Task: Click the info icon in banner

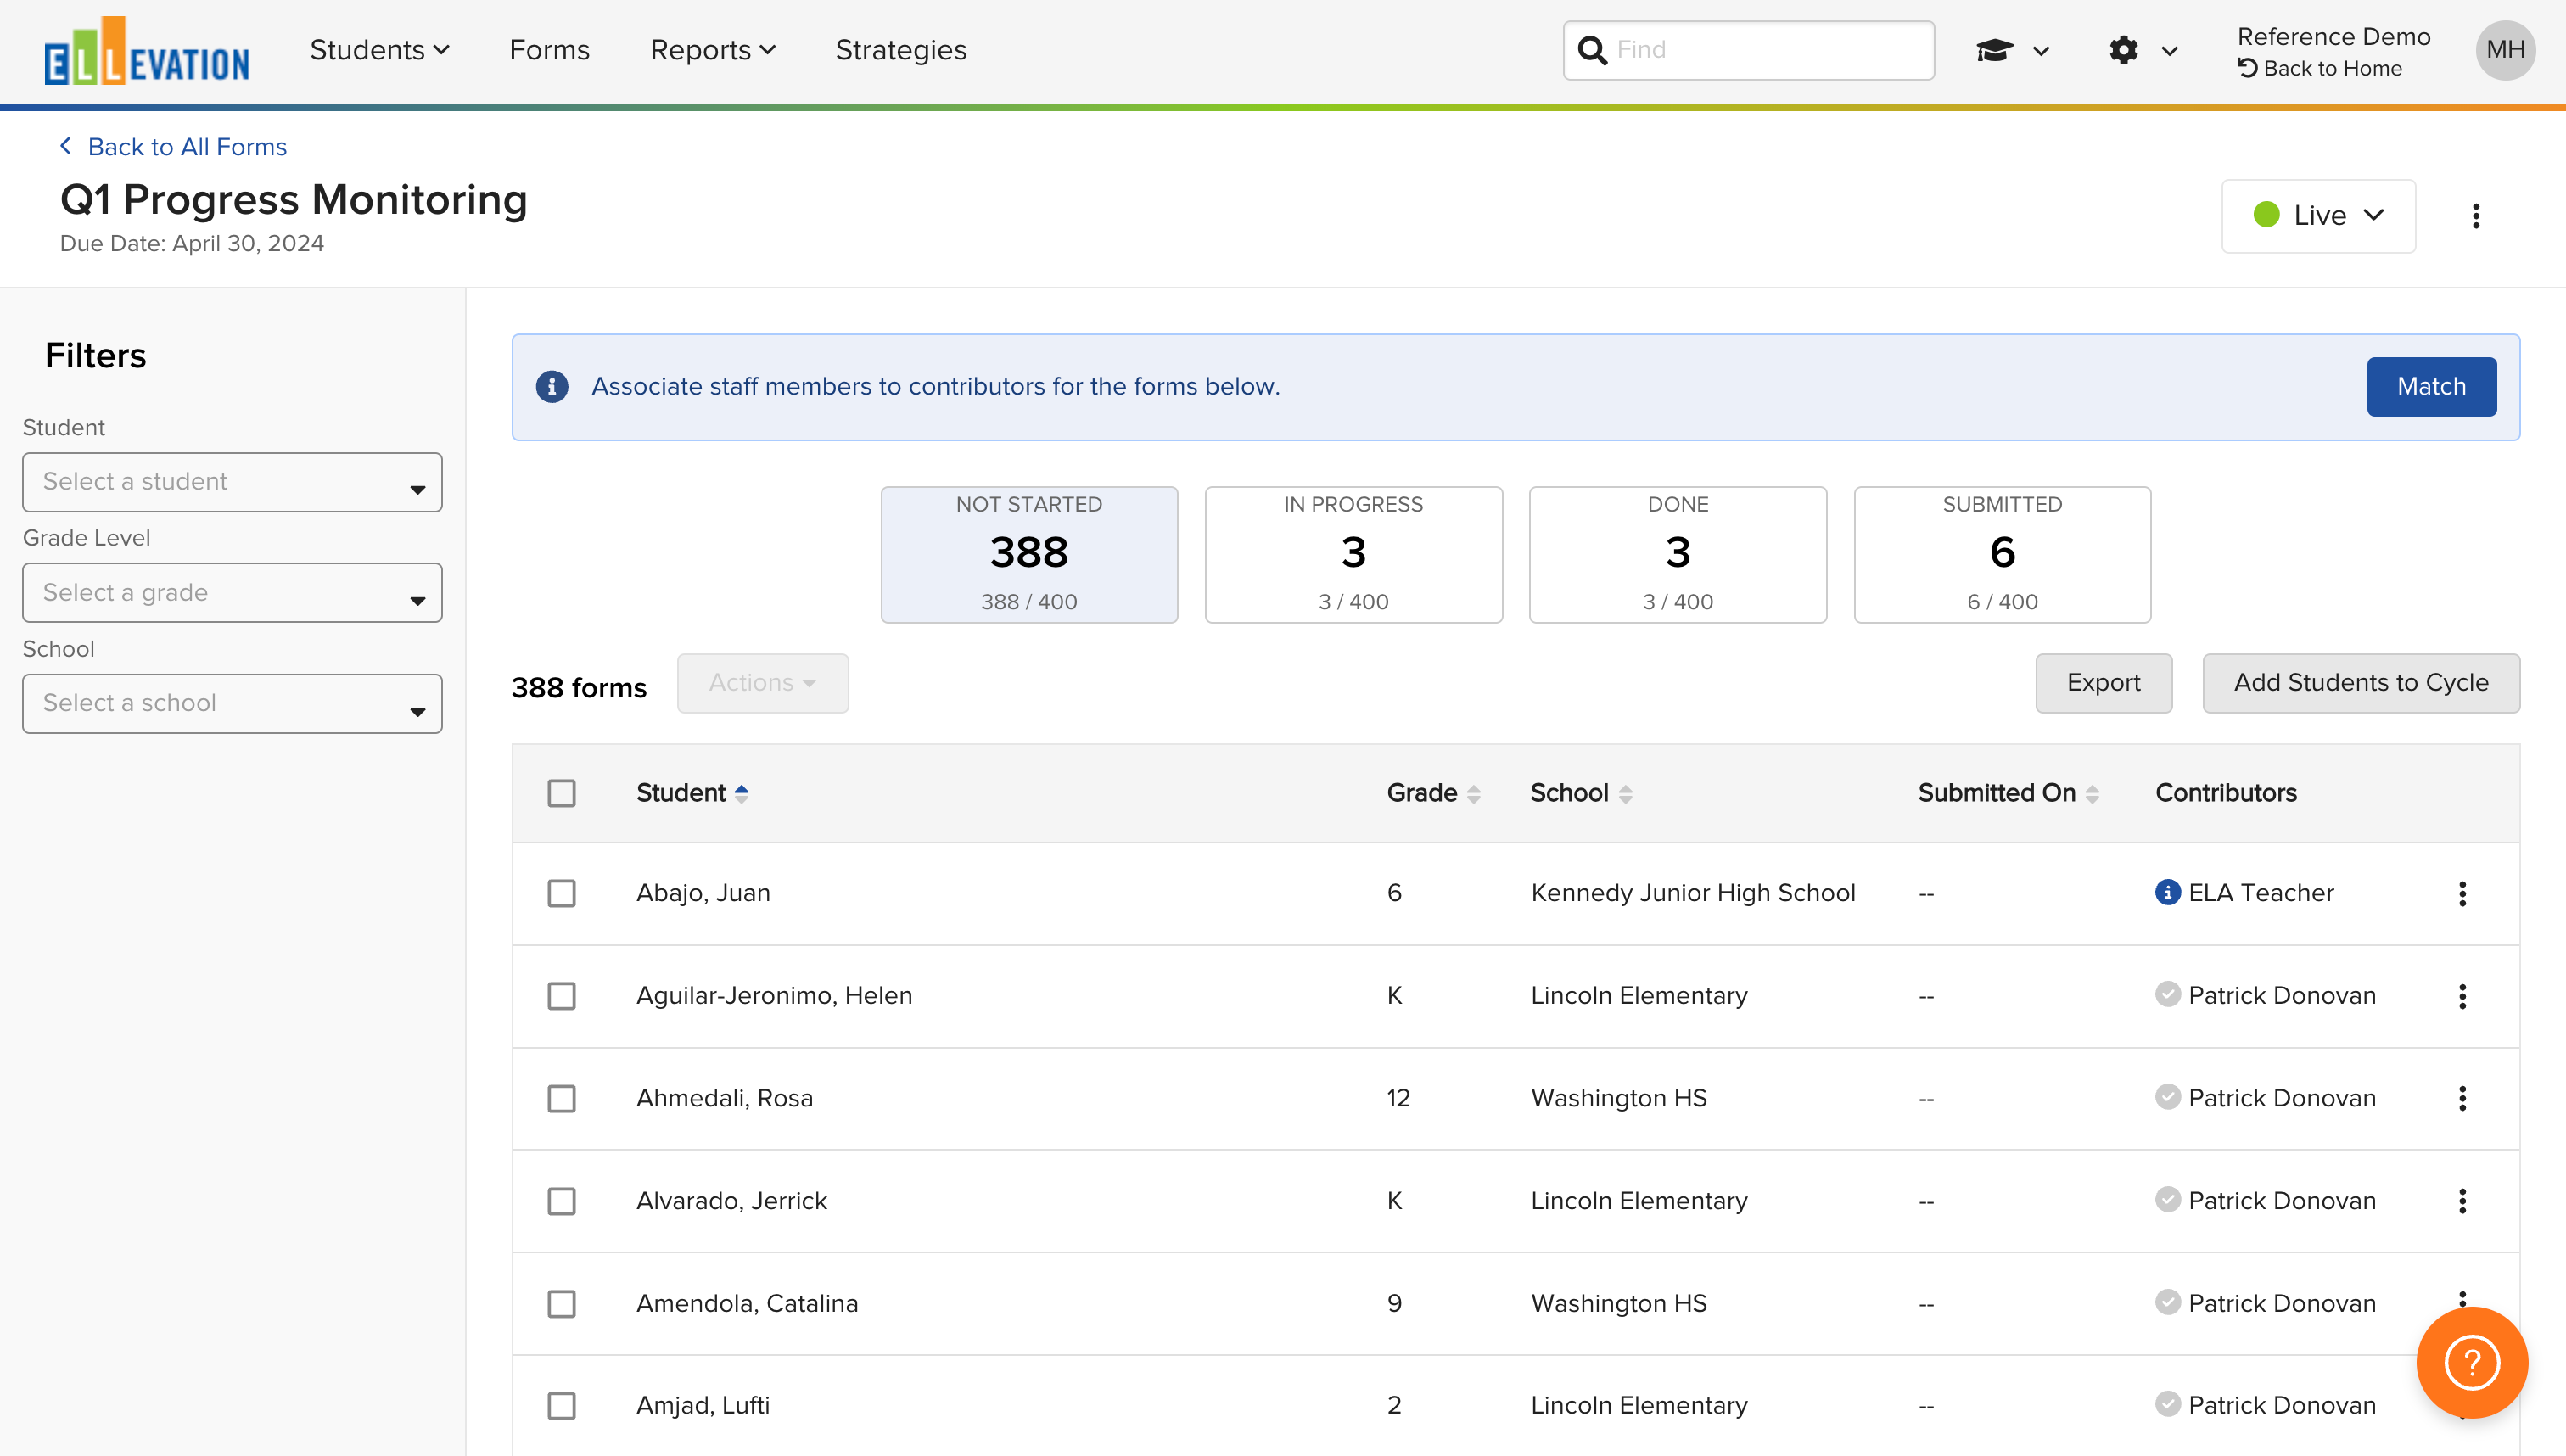Action: 552,387
